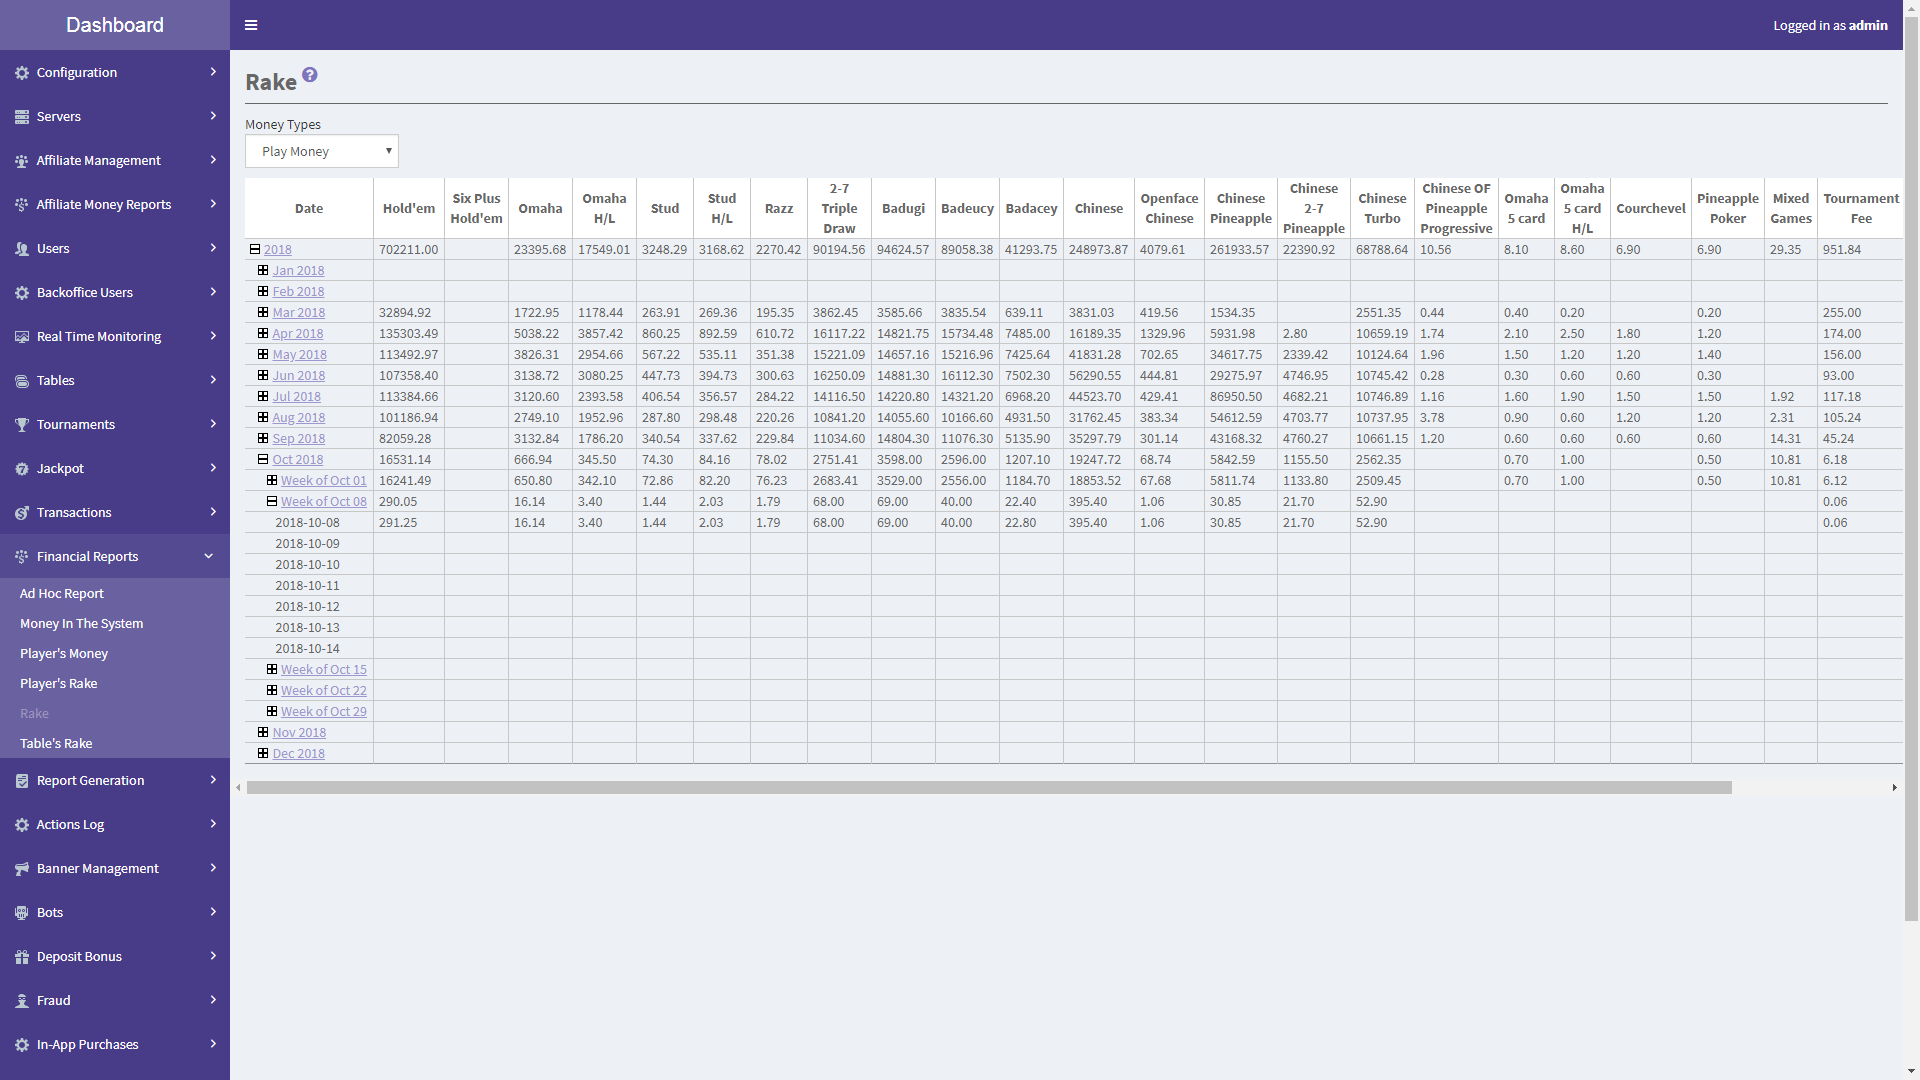This screenshot has width=1920, height=1080.
Task: Expand the Week of Oct 29 row
Action: [271, 711]
